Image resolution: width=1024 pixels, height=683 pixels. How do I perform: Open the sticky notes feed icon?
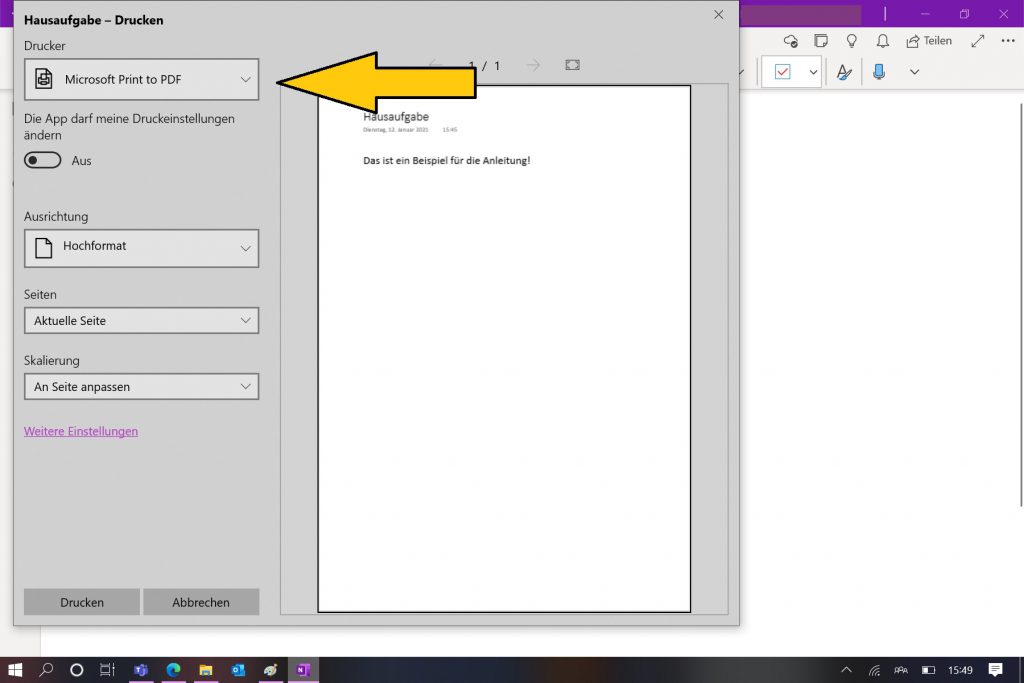[821, 41]
